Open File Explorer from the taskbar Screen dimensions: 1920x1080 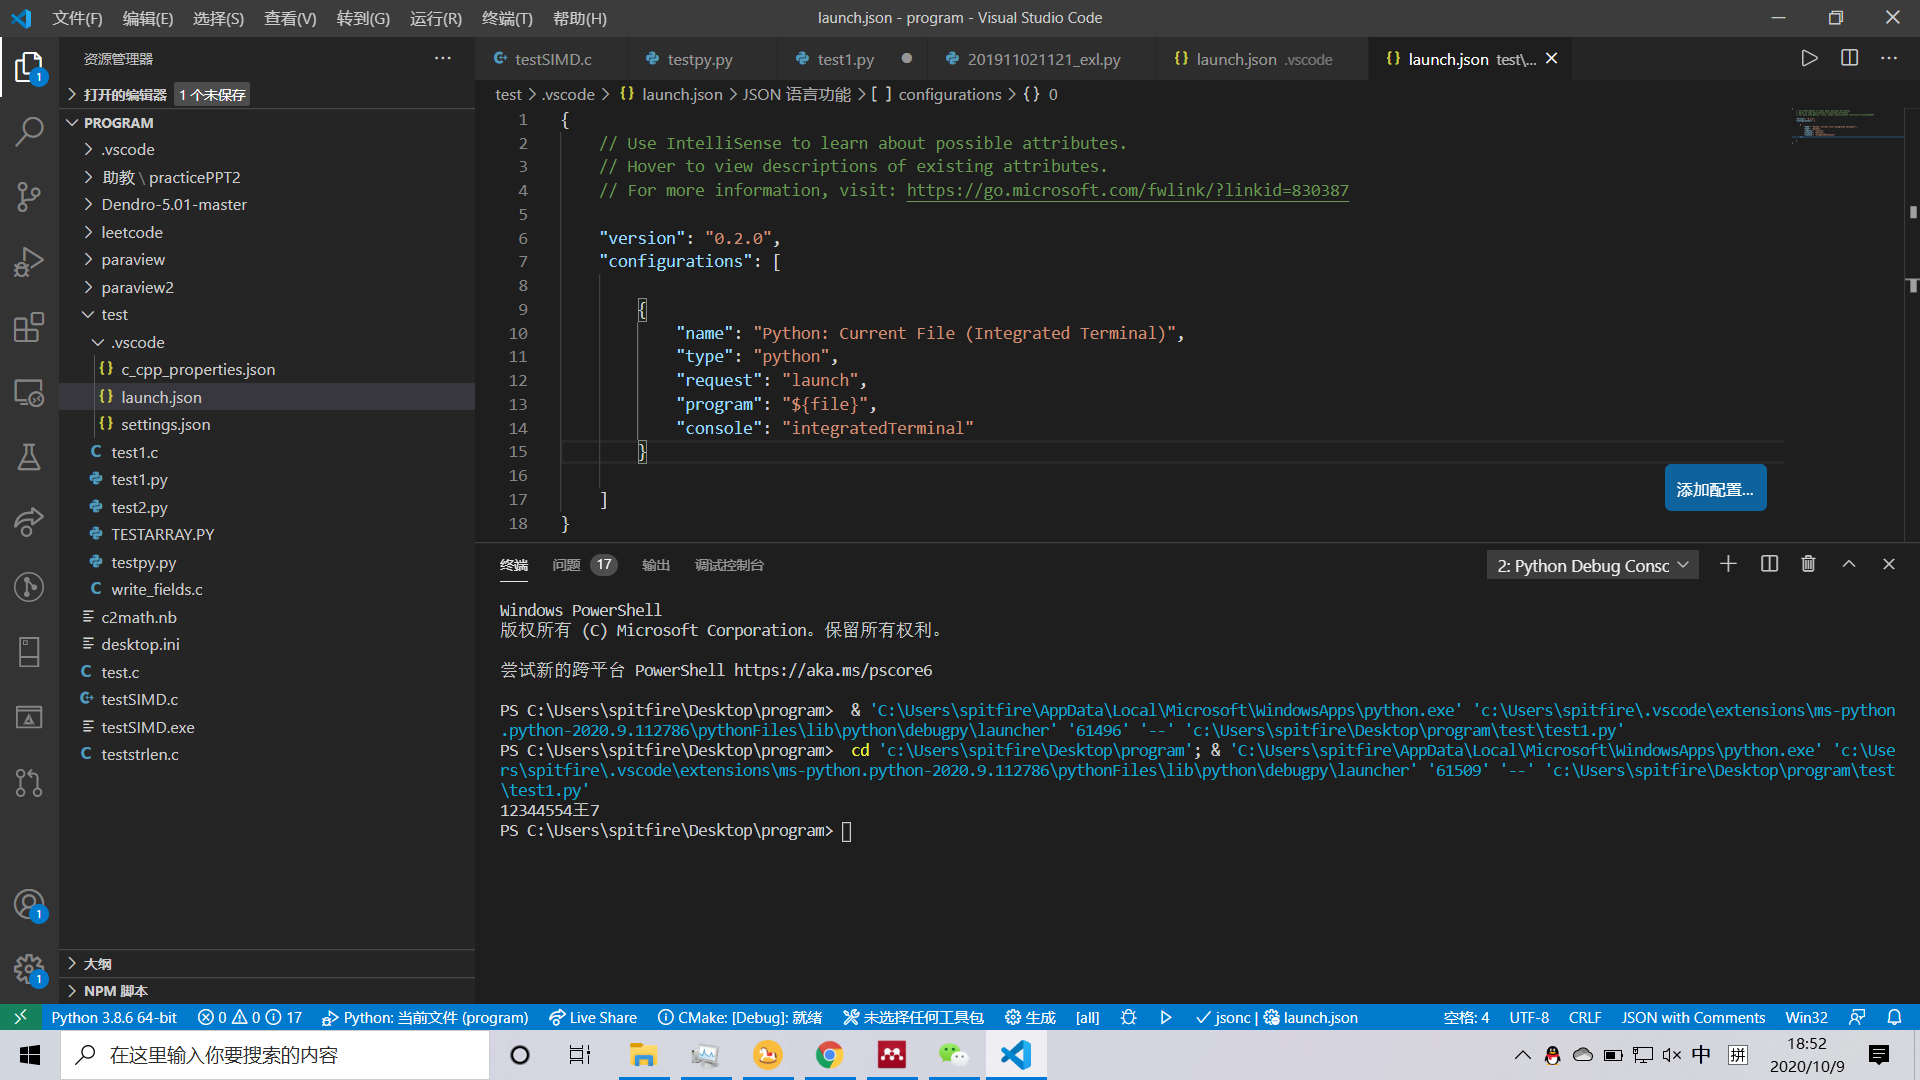click(643, 1055)
